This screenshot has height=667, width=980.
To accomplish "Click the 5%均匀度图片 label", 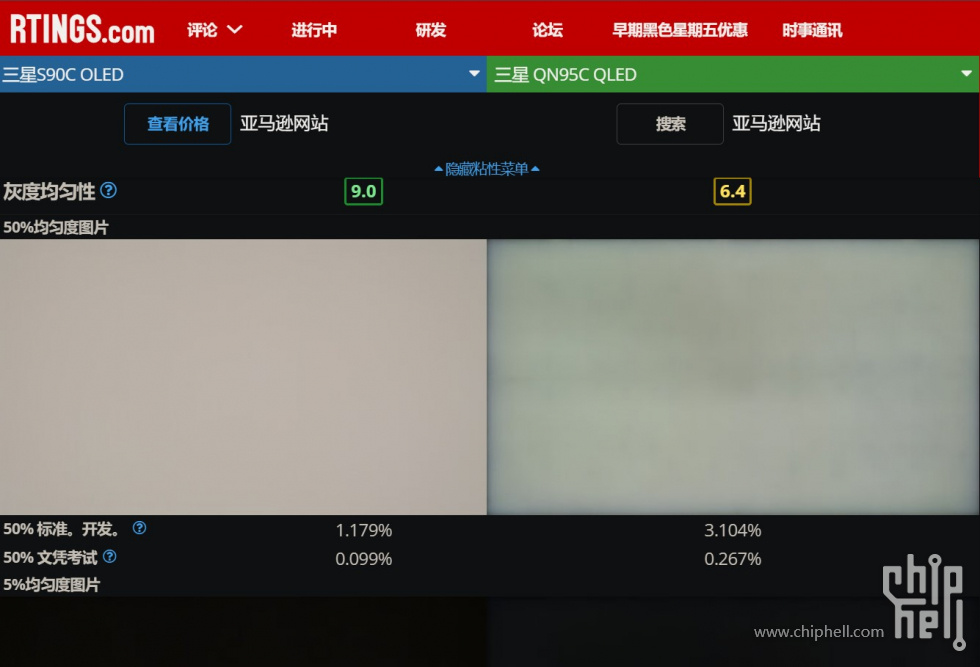I will click(51, 584).
